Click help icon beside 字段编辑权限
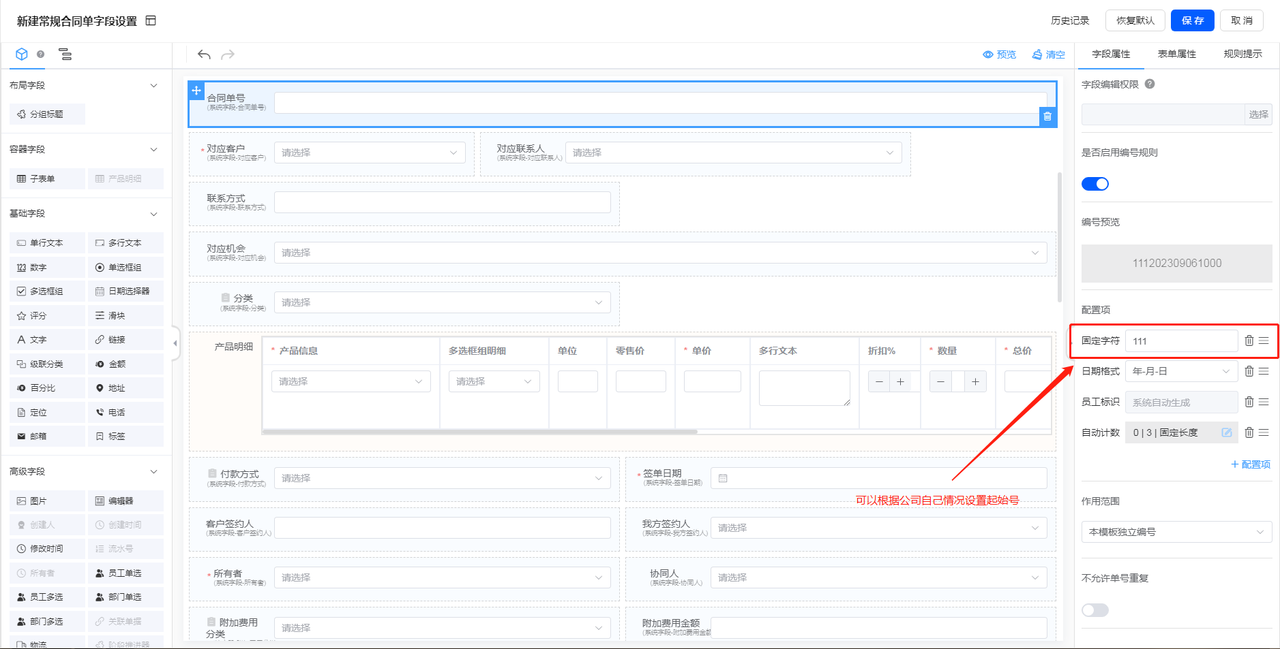1280x649 pixels. [x=1149, y=84]
